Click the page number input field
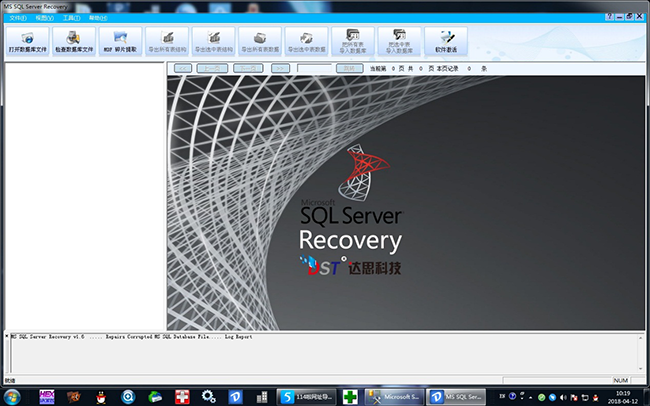 [x=314, y=68]
